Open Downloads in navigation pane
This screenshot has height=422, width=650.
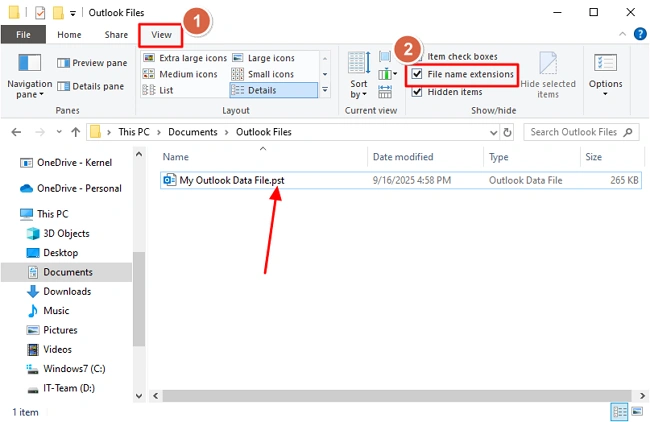click(x=59, y=292)
